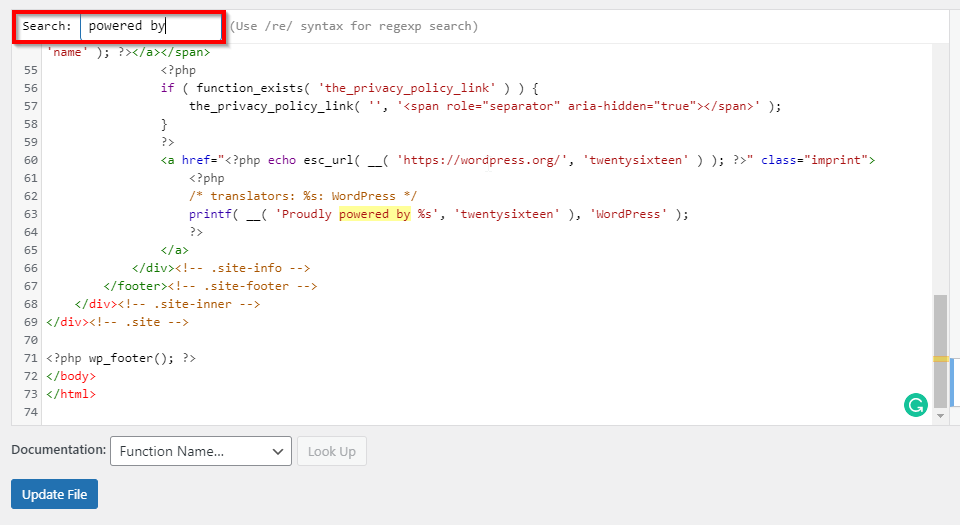This screenshot has width=960, height=525.
Task: Click 'https://wordpress.org/' string on line 60
Action: point(482,160)
